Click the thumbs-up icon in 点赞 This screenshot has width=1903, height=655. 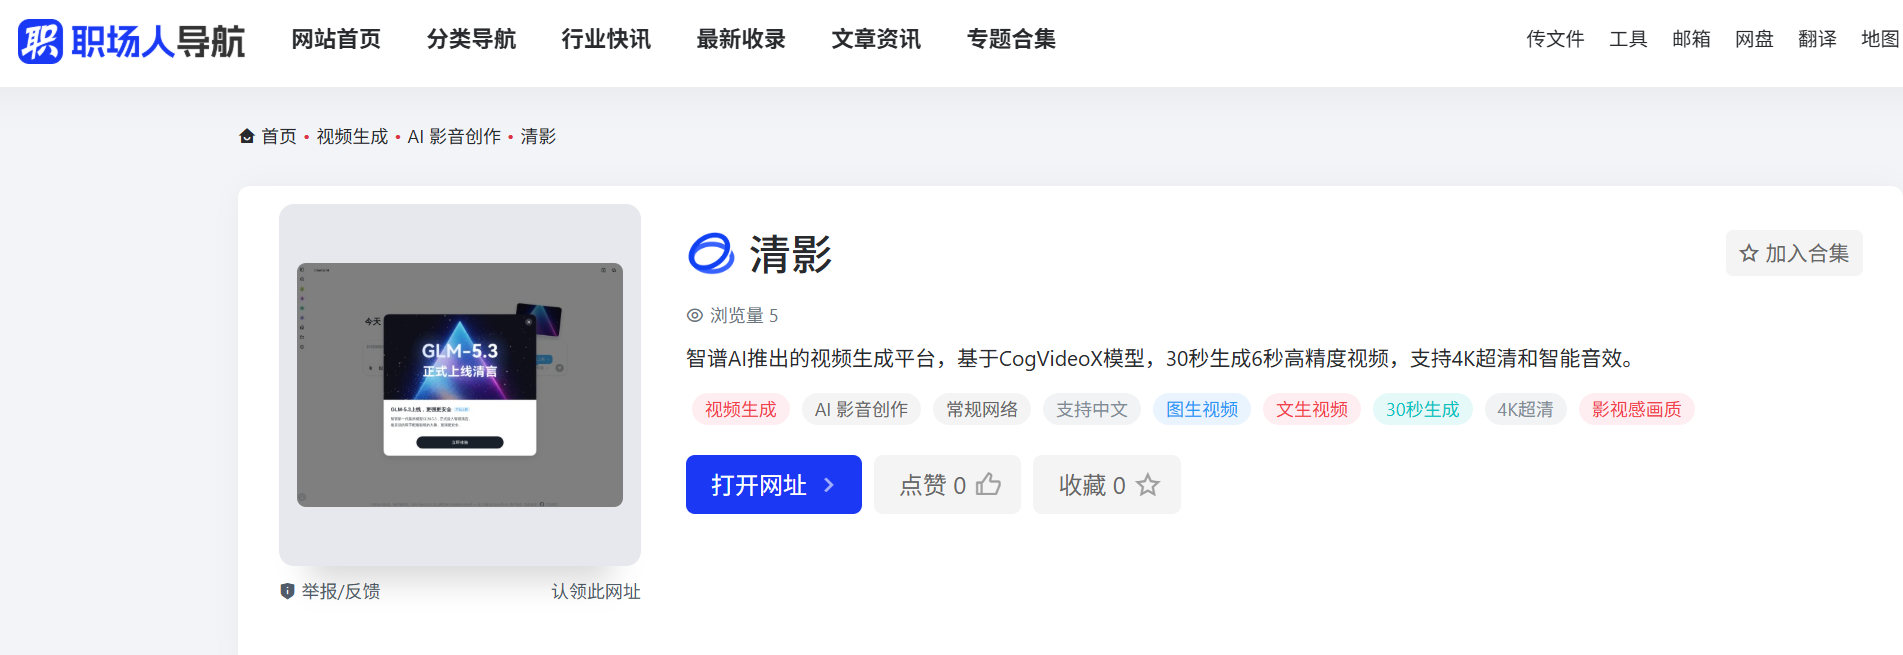point(988,485)
